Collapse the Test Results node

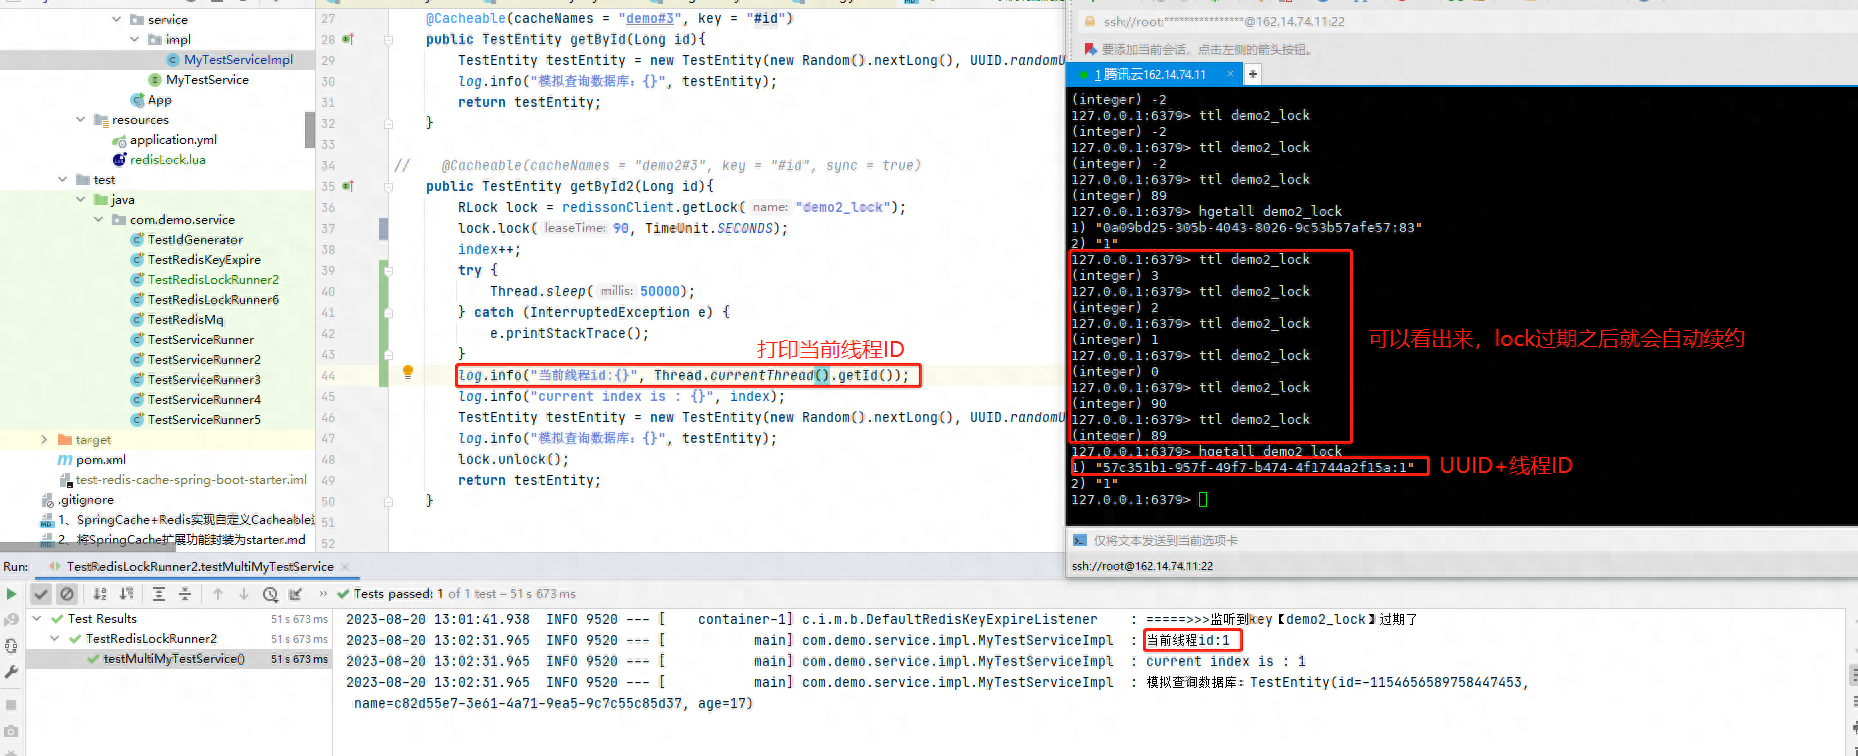pos(37,619)
